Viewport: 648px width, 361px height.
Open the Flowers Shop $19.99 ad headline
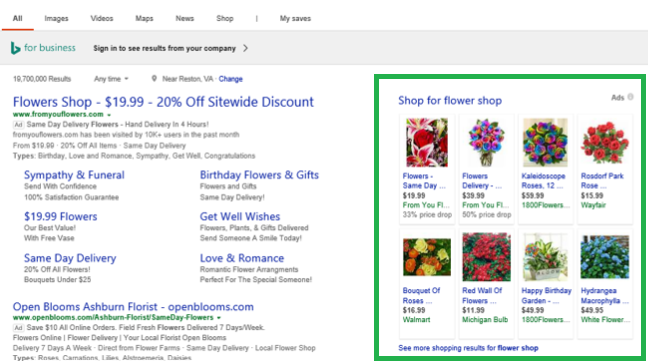click(163, 102)
